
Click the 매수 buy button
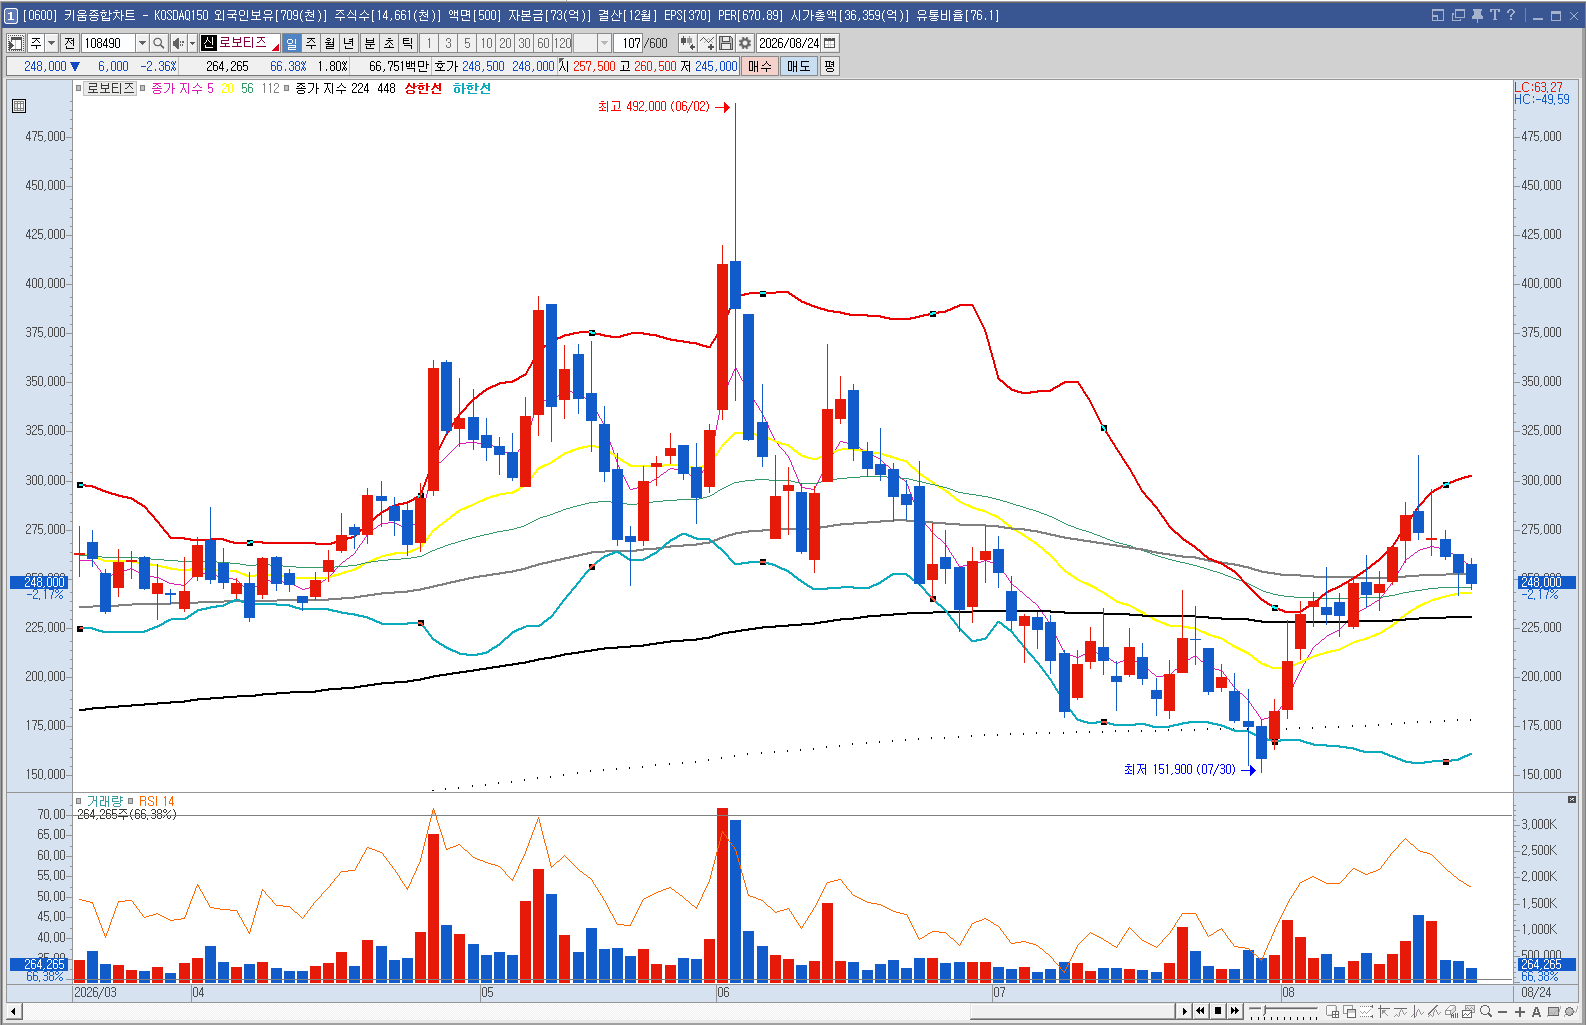pyautogui.click(x=760, y=66)
